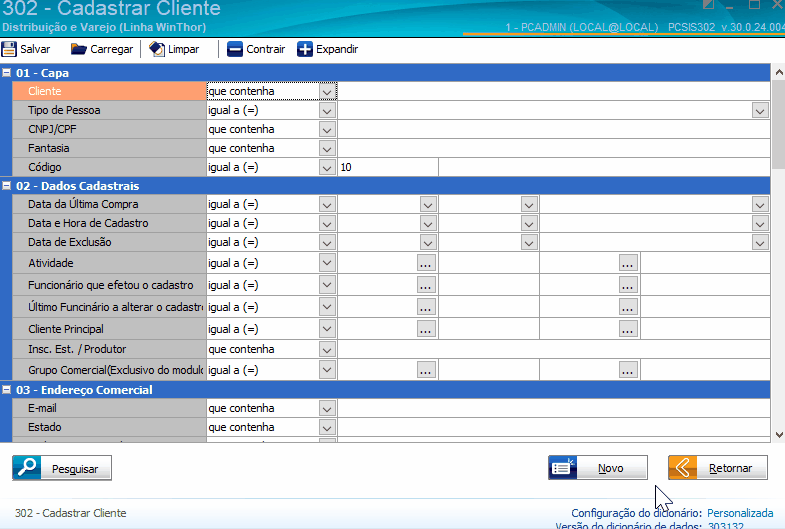Open the Tipo de Pessoa value dropdown
785x529 pixels.
pyautogui.click(x=760, y=111)
